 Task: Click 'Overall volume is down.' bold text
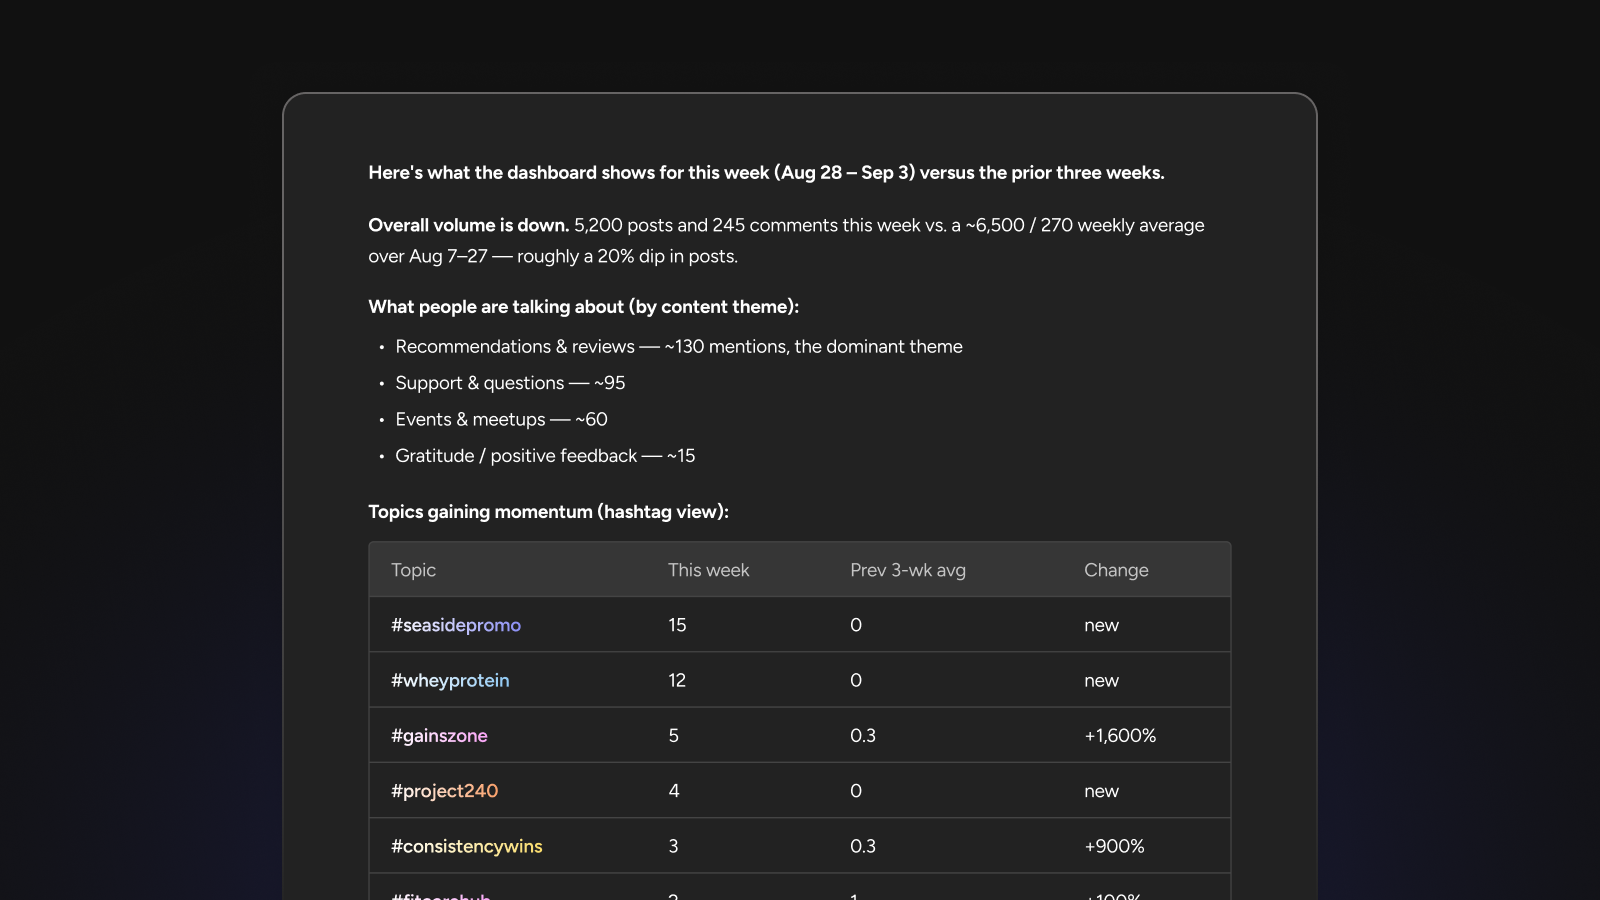[468, 225]
